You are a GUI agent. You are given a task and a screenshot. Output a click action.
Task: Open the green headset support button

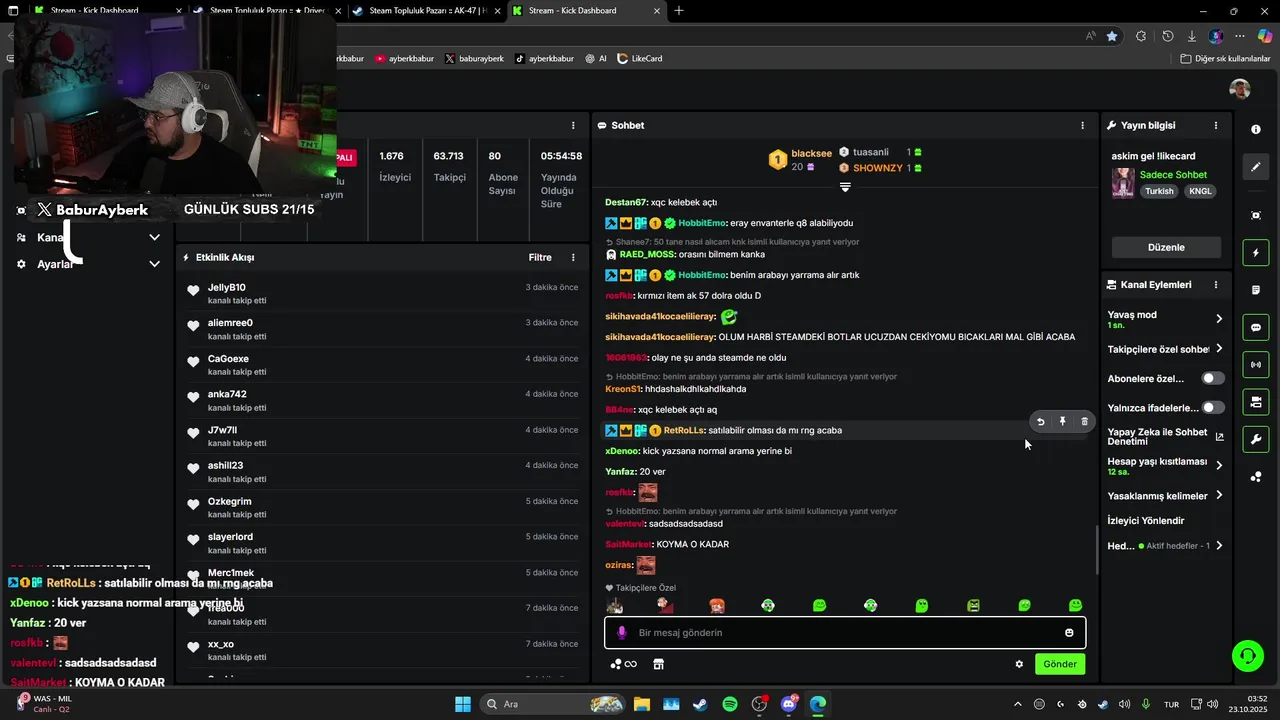1247,656
